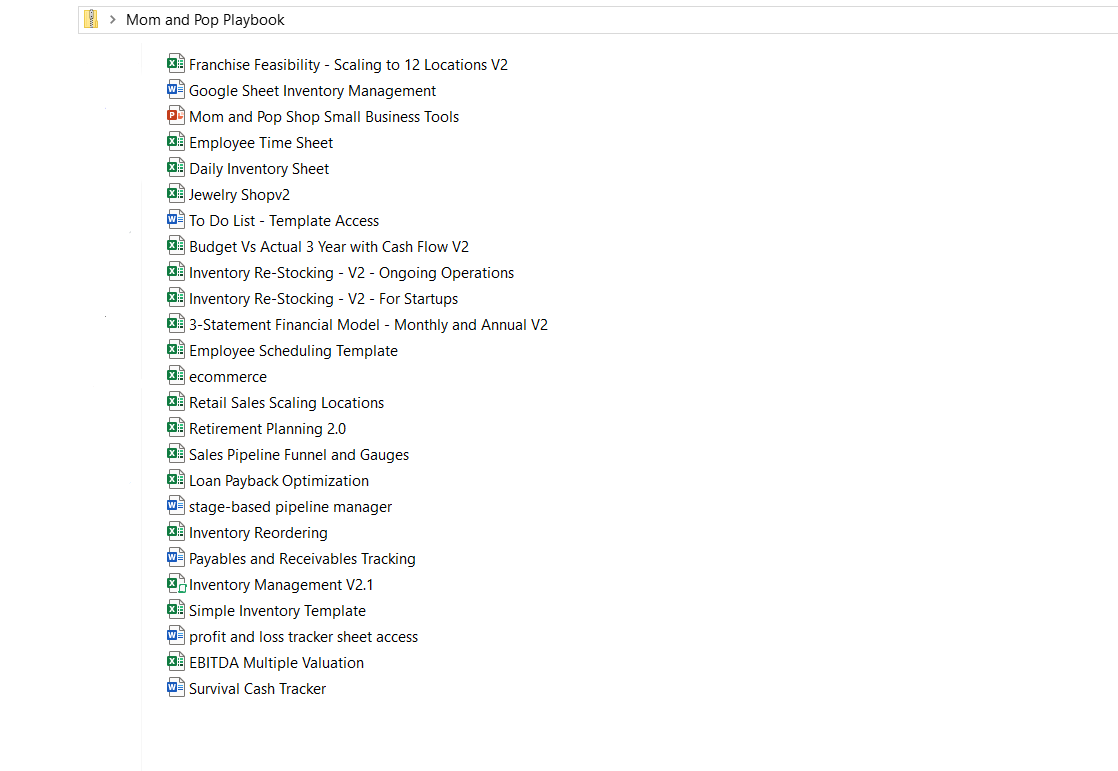
Task: Select file name Mom and Pop Shop Small Business Tools
Action: tap(324, 117)
